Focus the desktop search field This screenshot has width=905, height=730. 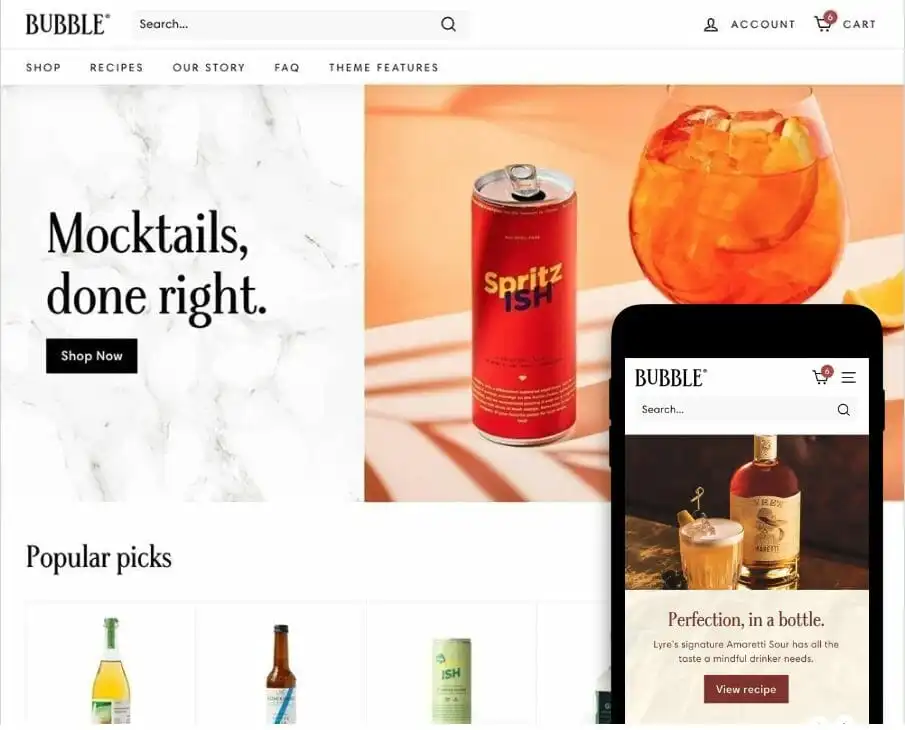[301, 24]
